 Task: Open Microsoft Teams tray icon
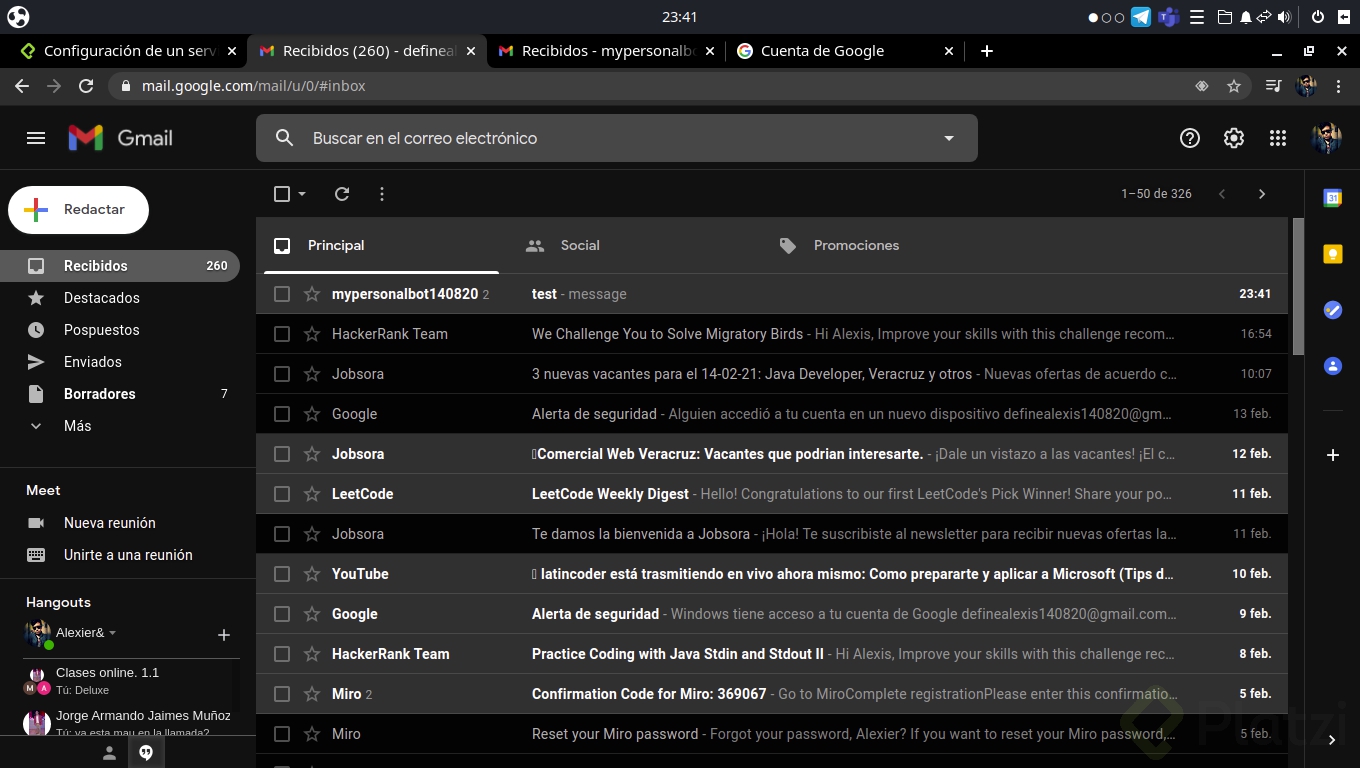tap(1168, 17)
